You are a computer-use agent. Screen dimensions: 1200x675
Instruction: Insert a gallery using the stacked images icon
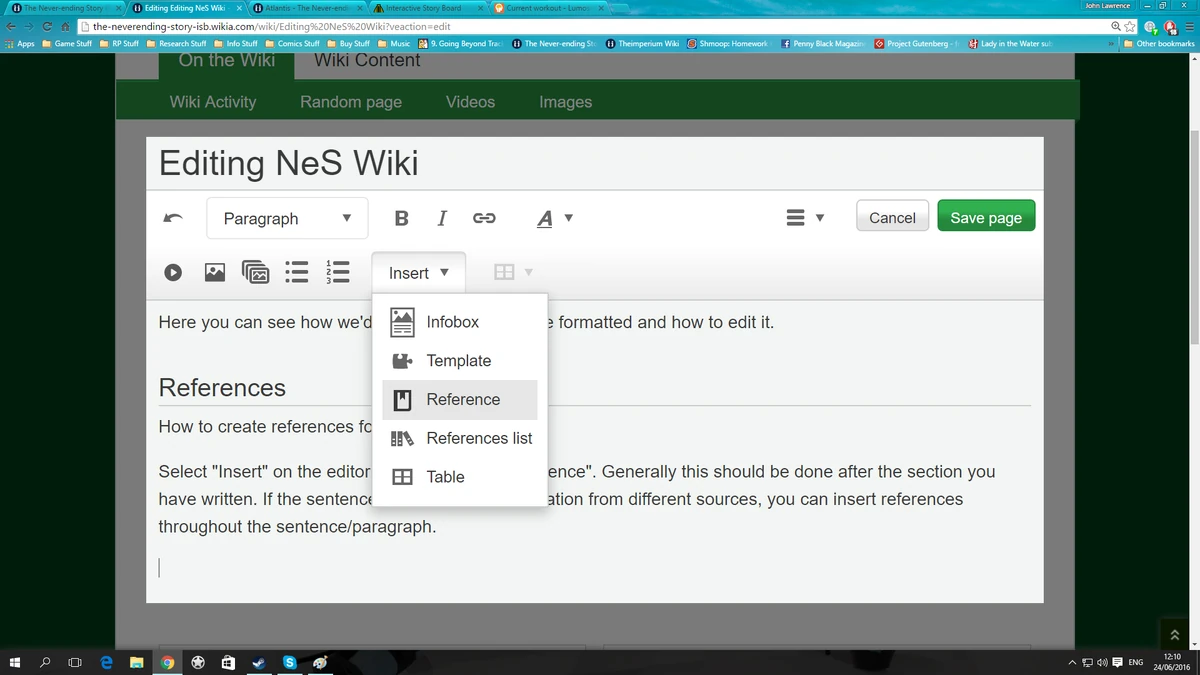pyautogui.click(x=256, y=272)
